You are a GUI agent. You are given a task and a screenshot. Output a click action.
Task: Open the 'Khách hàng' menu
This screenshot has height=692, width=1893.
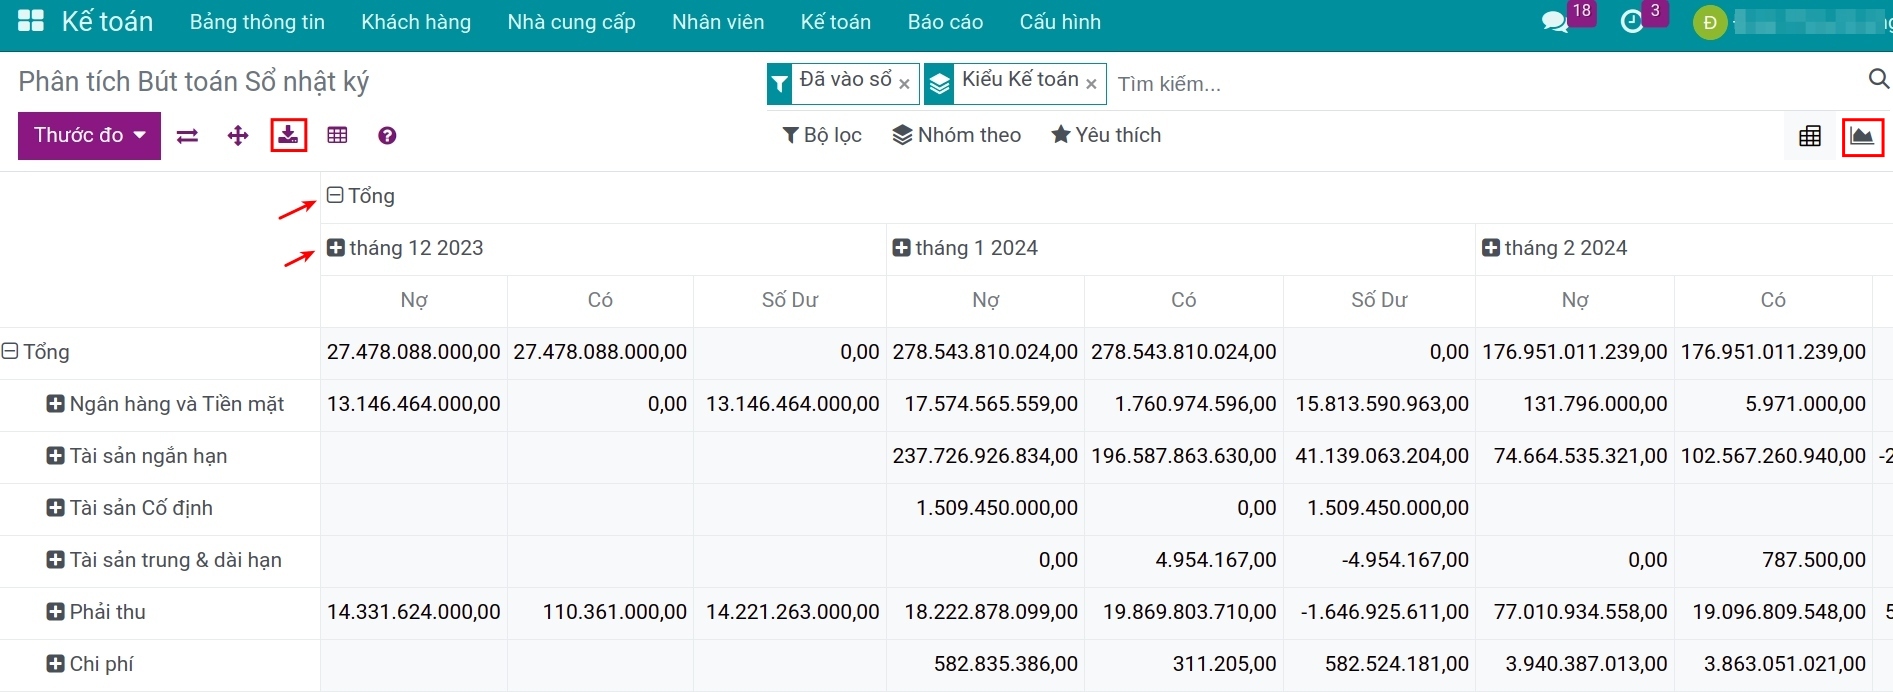pos(416,22)
